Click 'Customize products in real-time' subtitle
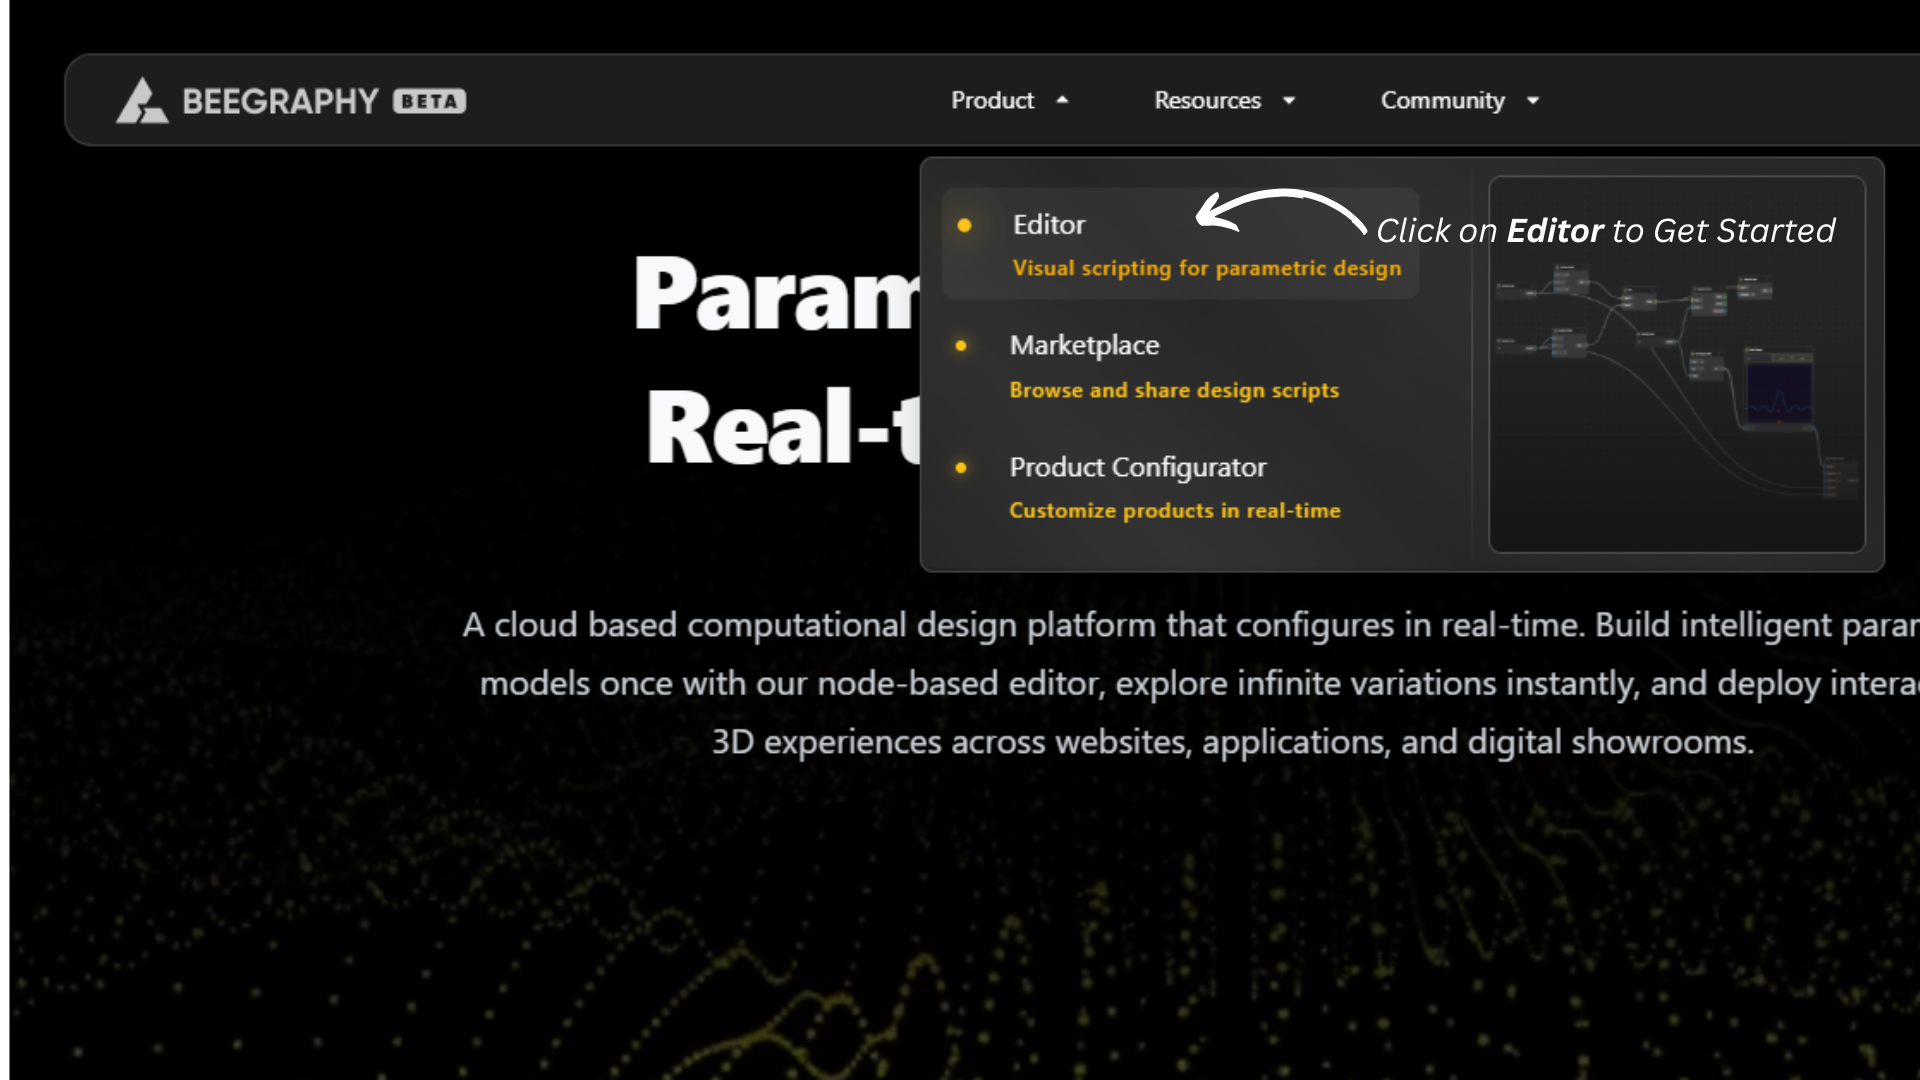1920x1080 pixels. point(1174,511)
